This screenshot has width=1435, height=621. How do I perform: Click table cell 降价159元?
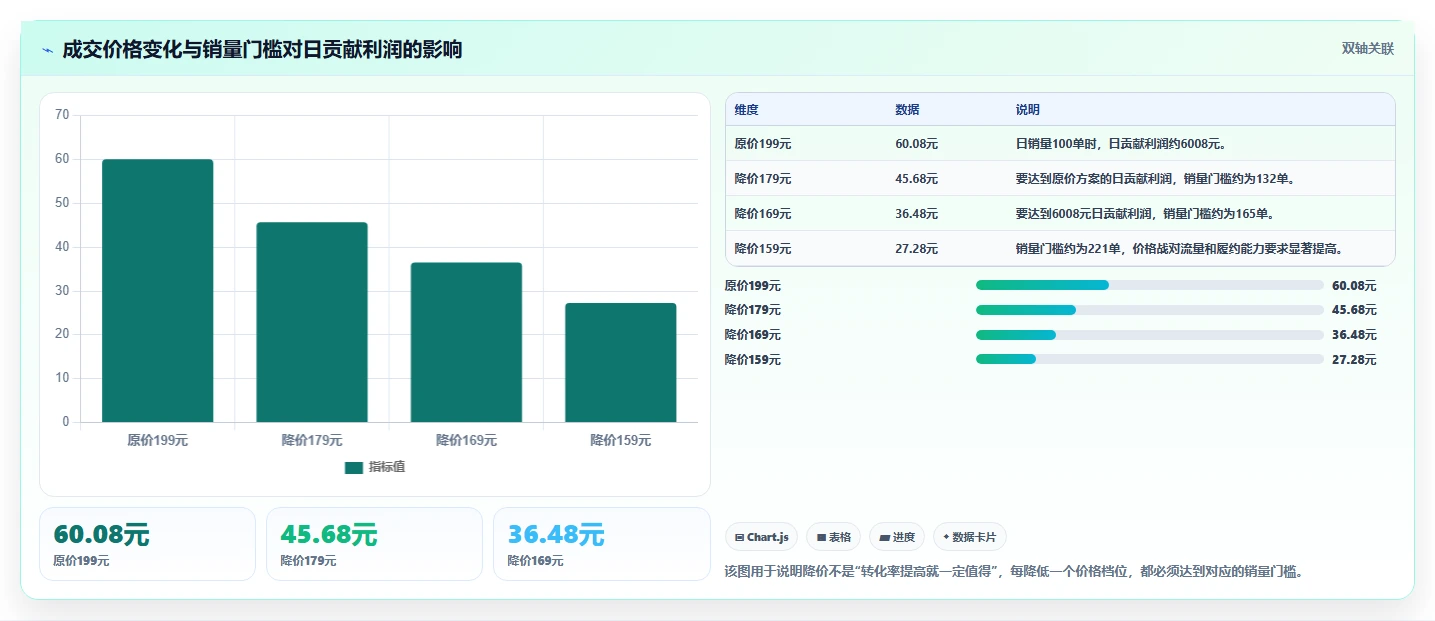763,249
